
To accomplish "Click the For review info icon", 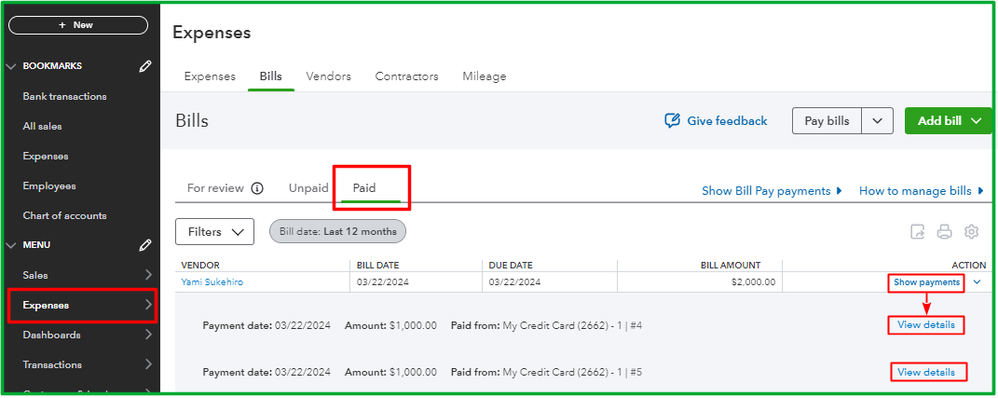I will point(257,188).
